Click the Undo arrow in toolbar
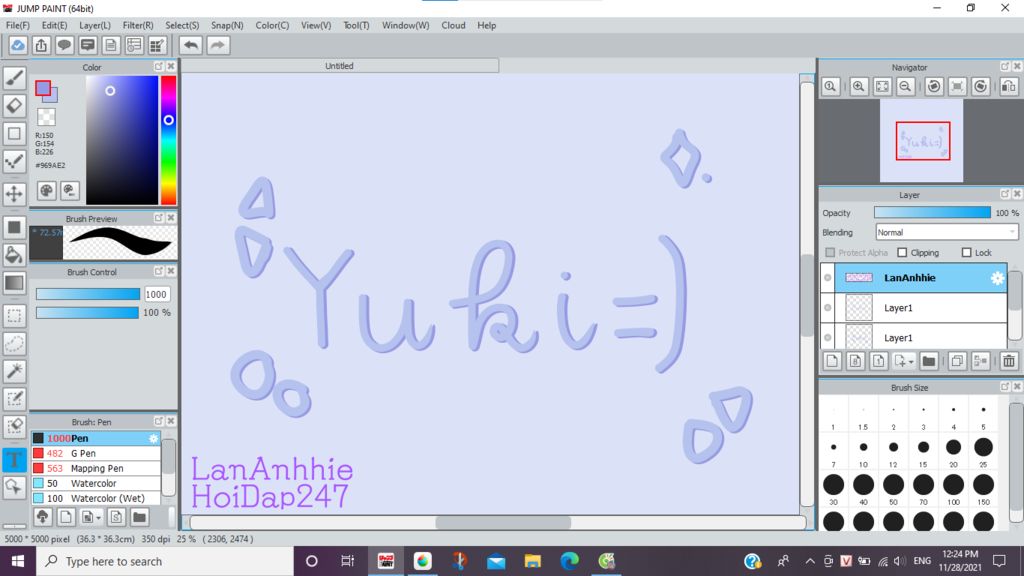The image size is (1024, 576). coord(191,45)
